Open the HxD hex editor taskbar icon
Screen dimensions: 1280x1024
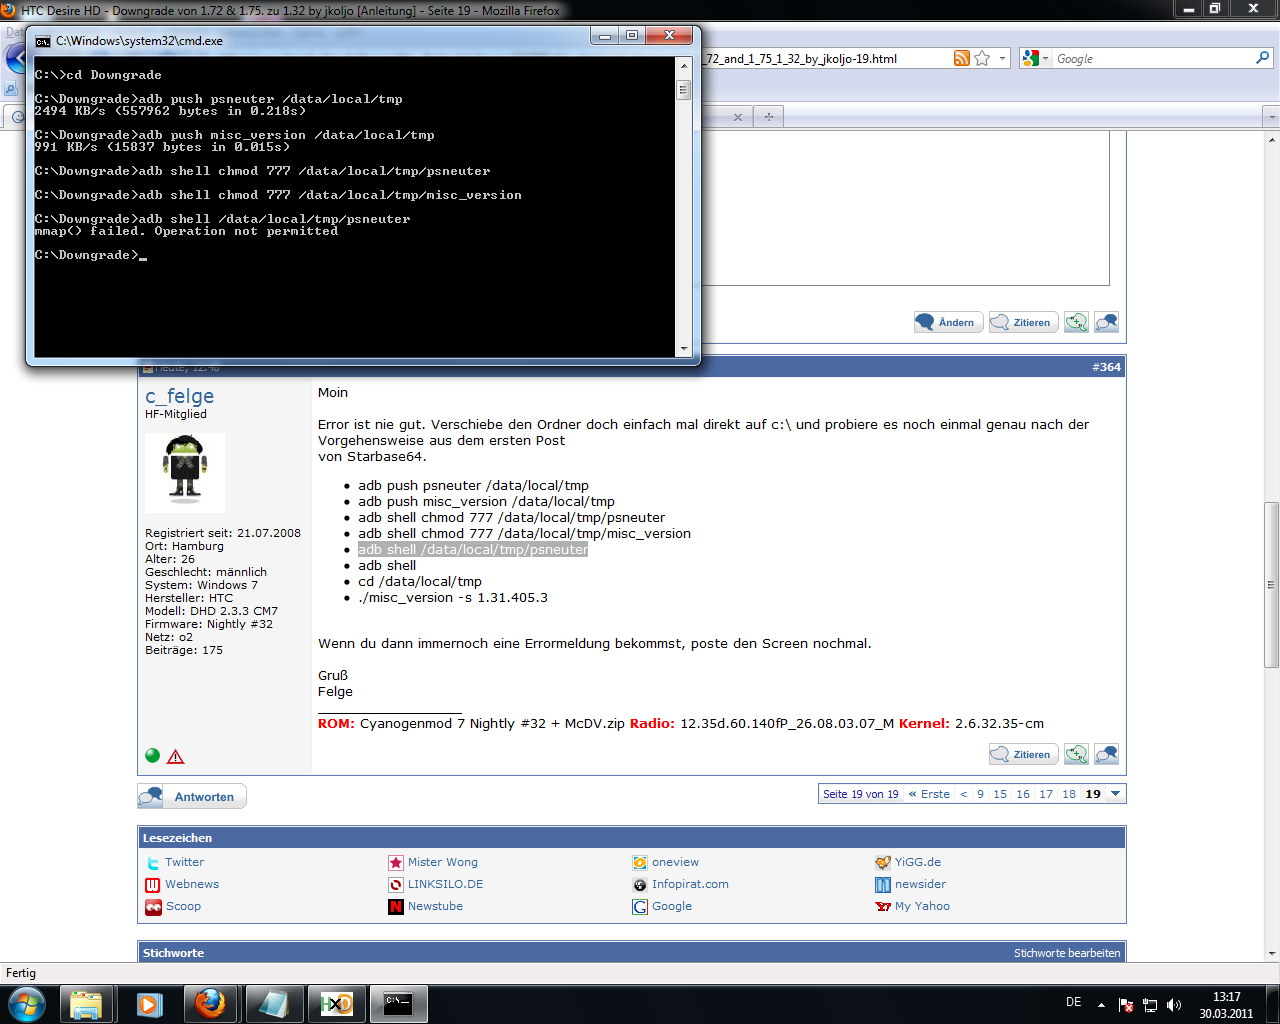335,1003
